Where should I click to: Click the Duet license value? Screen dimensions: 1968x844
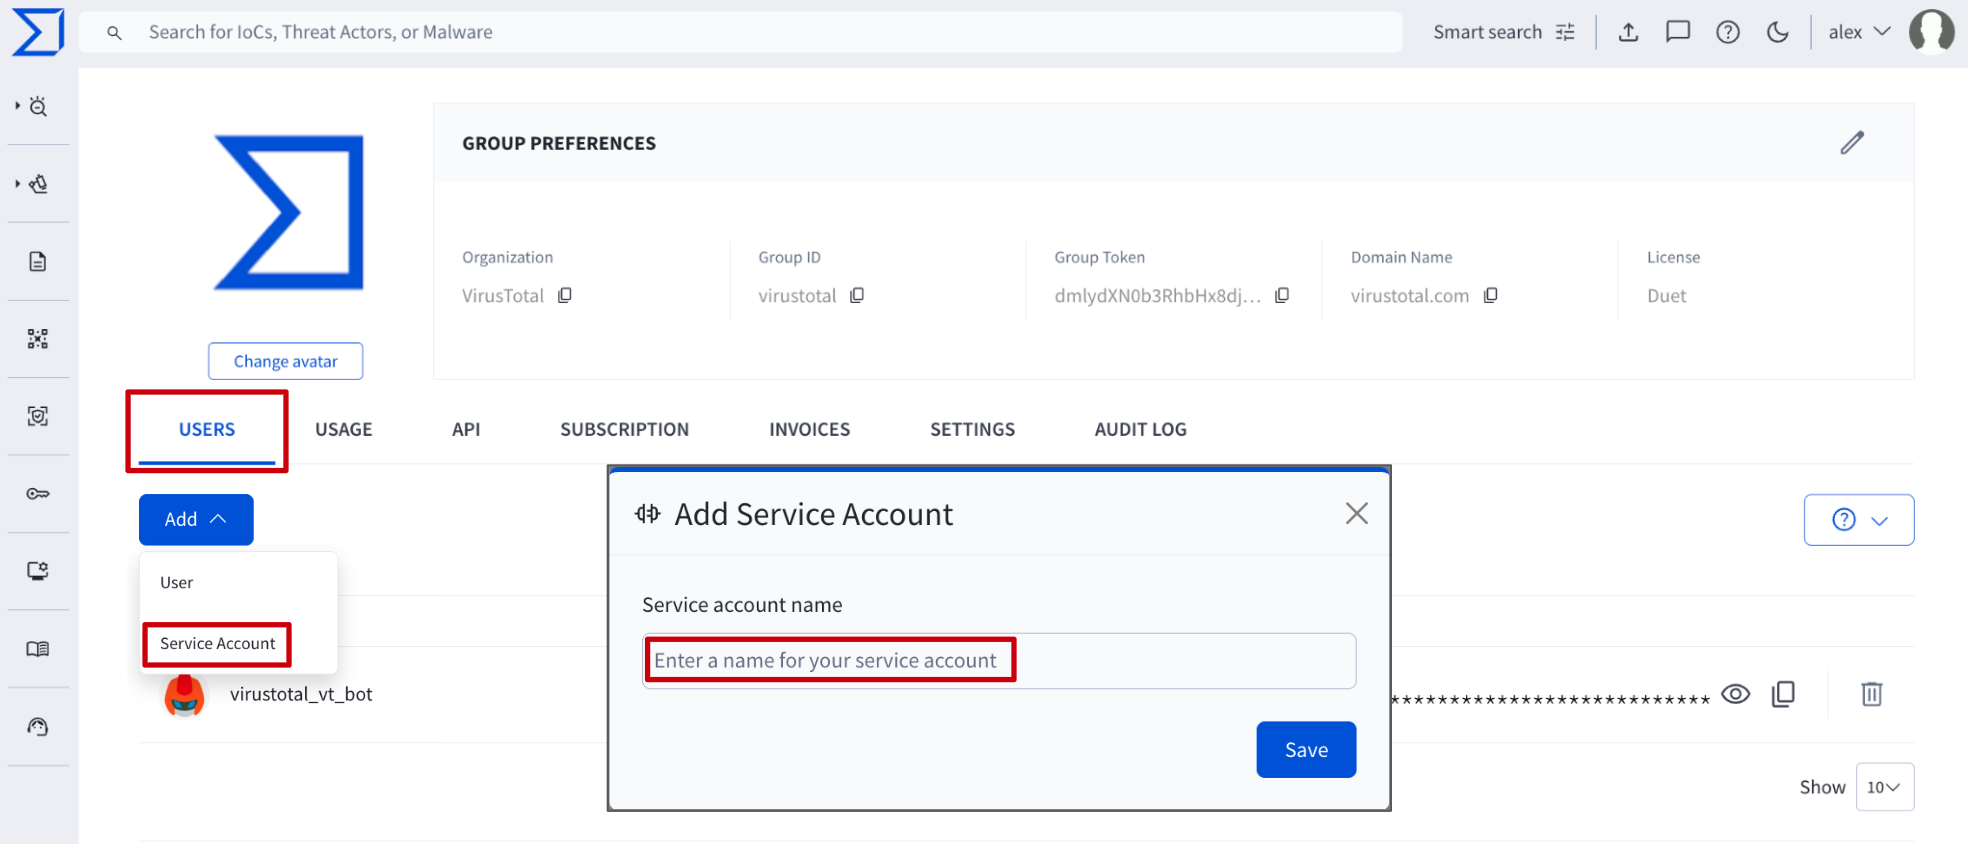1667,296
